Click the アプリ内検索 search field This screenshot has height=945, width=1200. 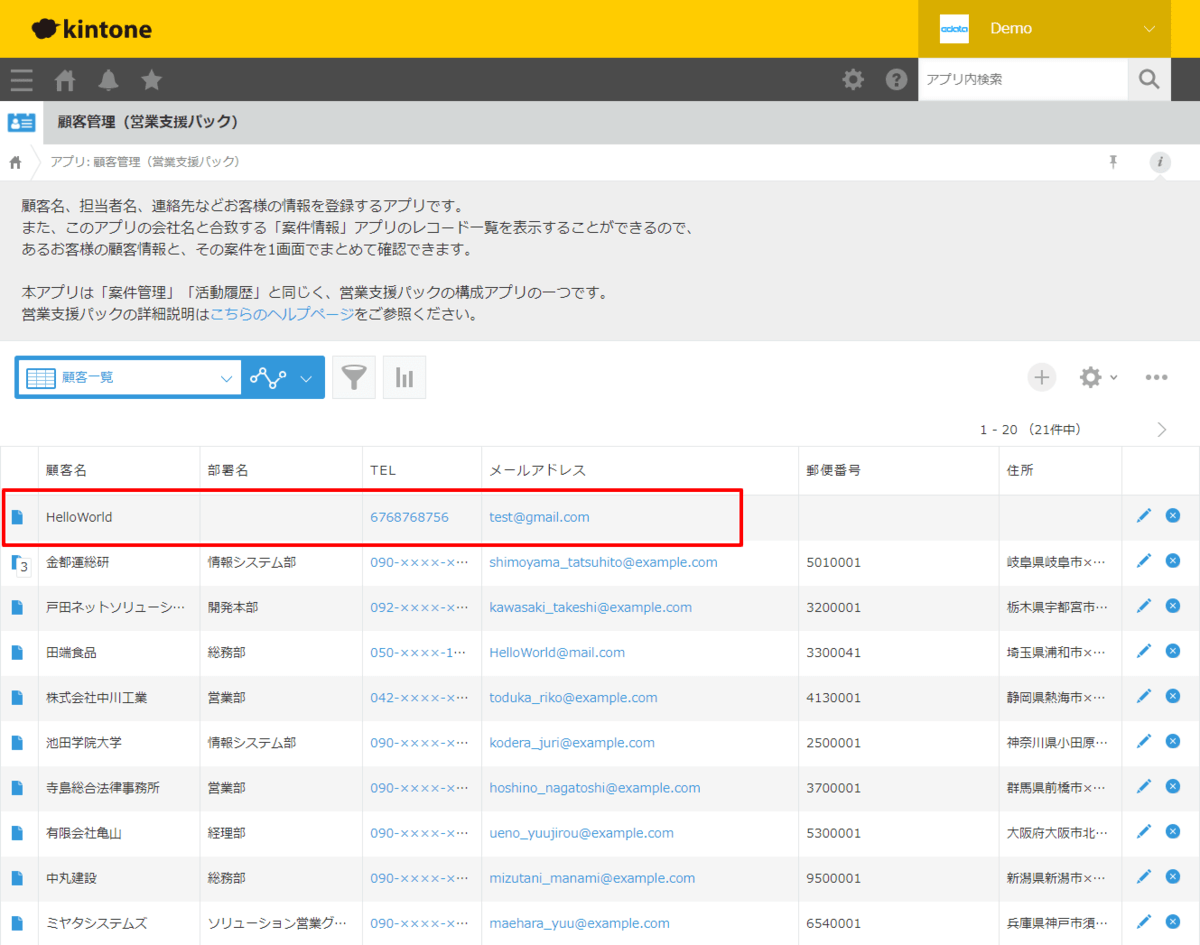coord(1023,79)
